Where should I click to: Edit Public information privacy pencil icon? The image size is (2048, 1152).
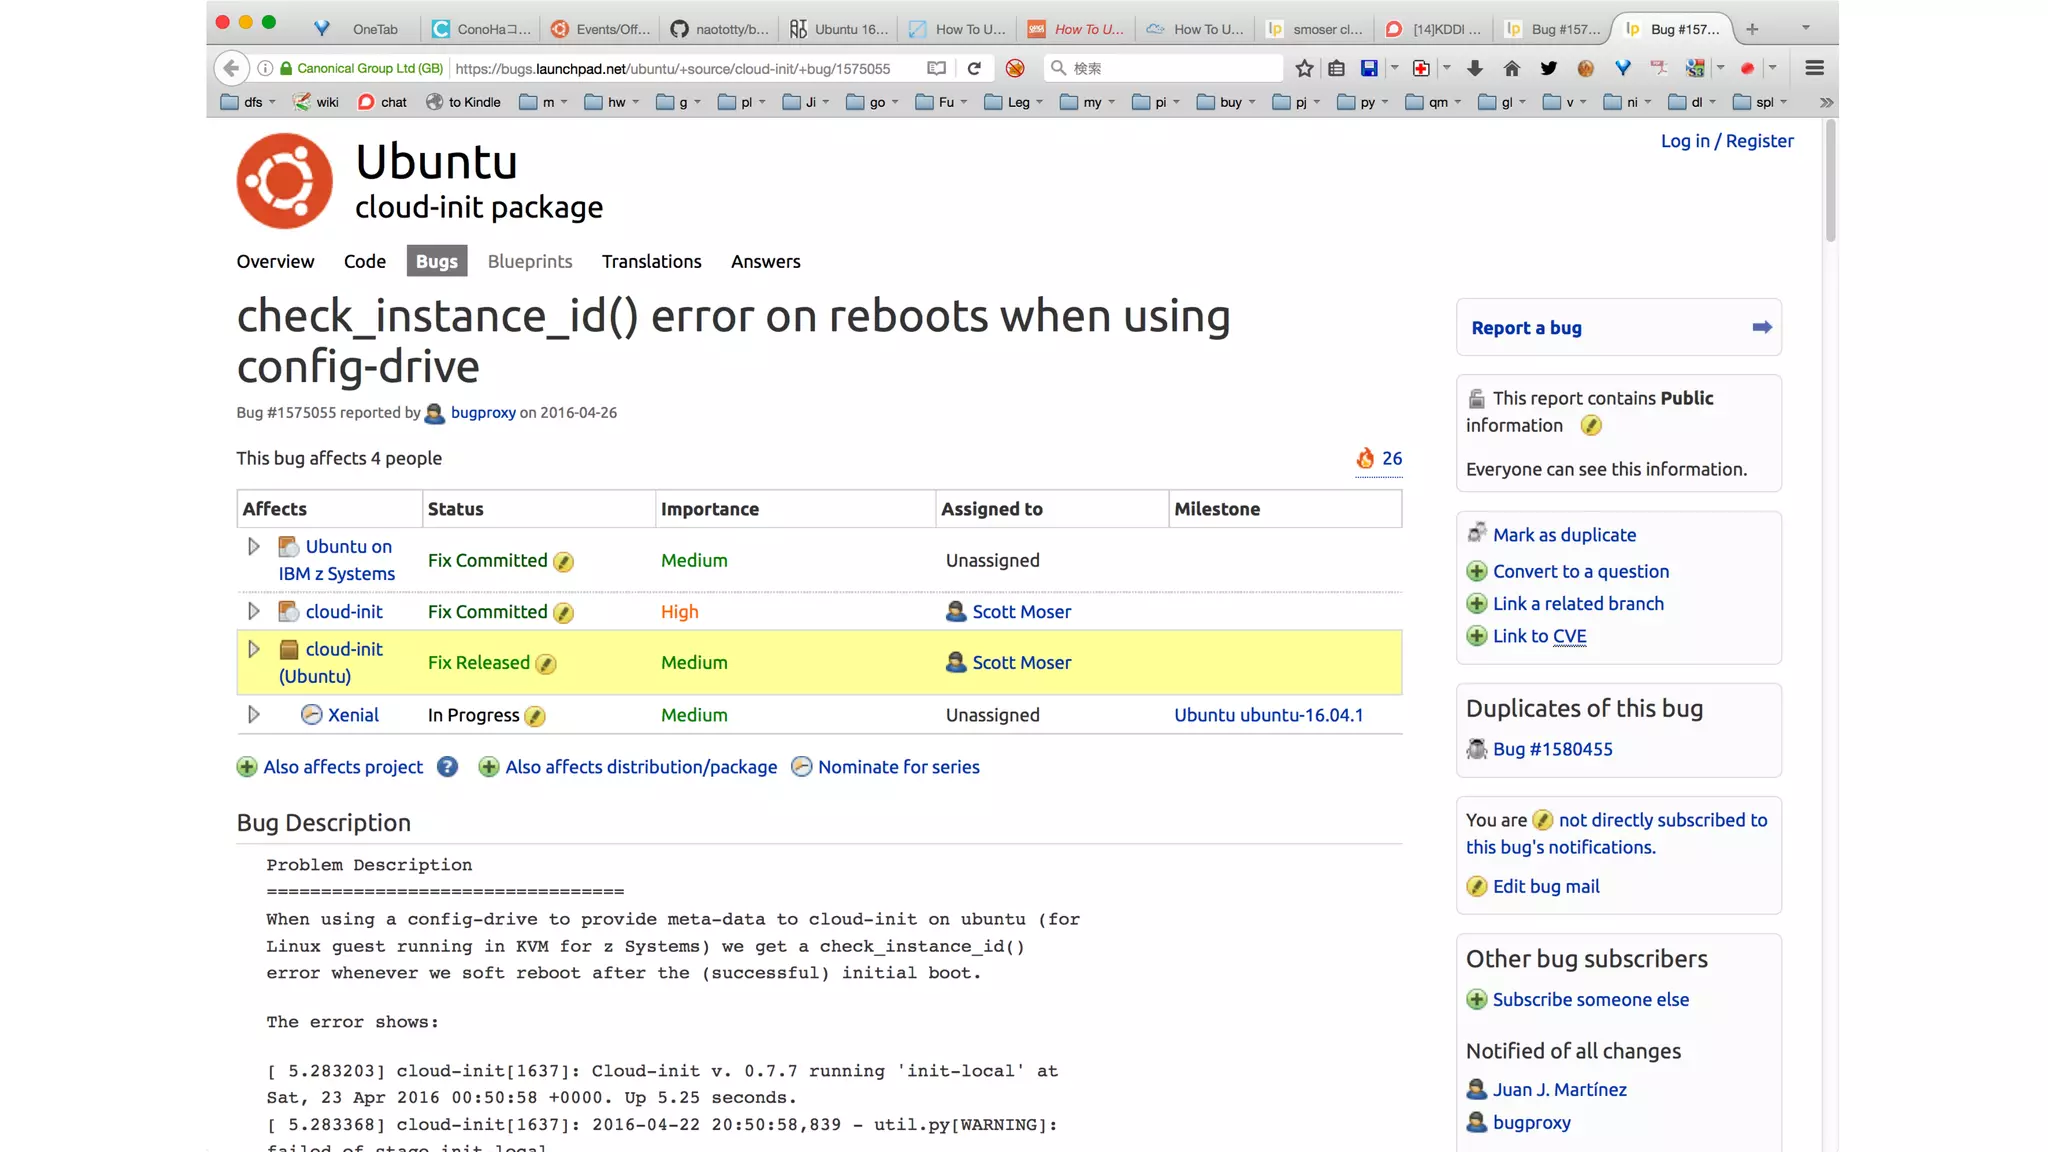(x=1590, y=426)
